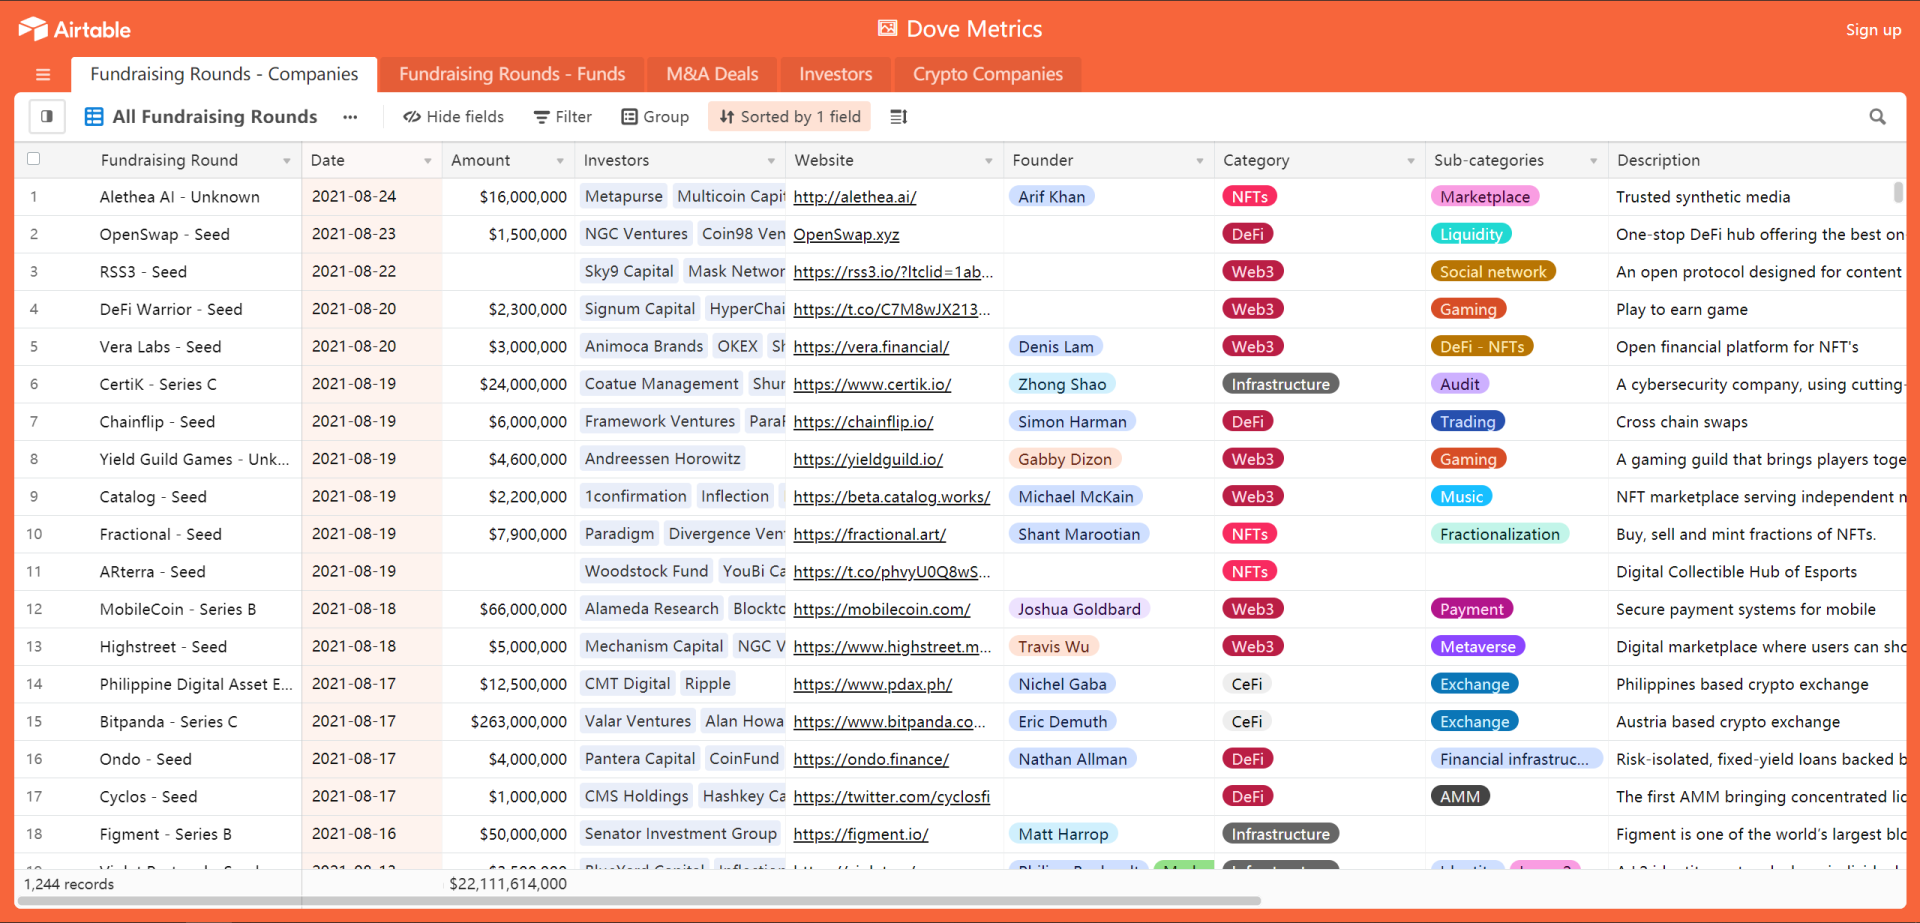This screenshot has height=923, width=1920.
Task: Expand Date column dropdown arrow
Action: [428, 161]
